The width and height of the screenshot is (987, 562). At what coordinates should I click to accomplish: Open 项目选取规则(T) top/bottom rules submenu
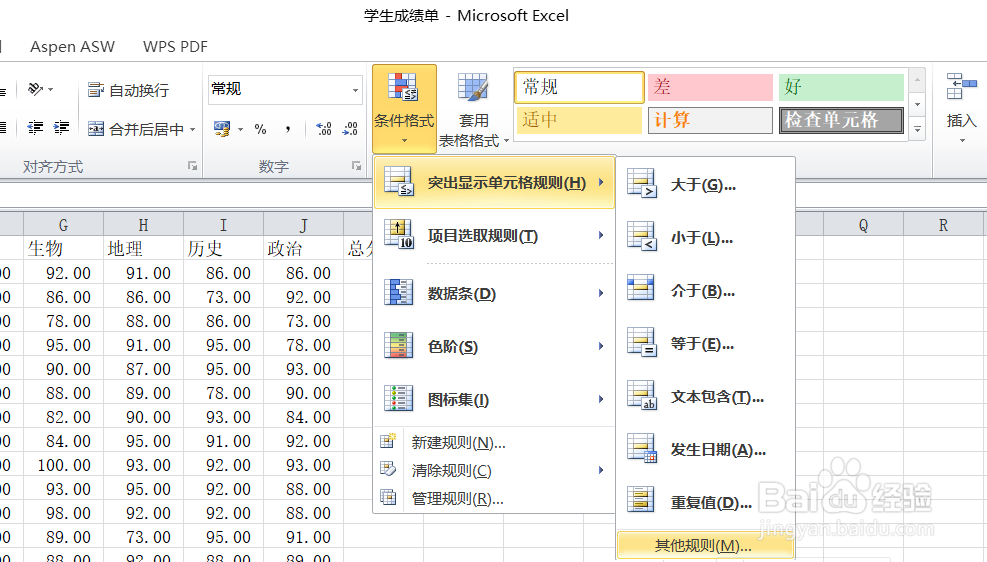tap(494, 236)
